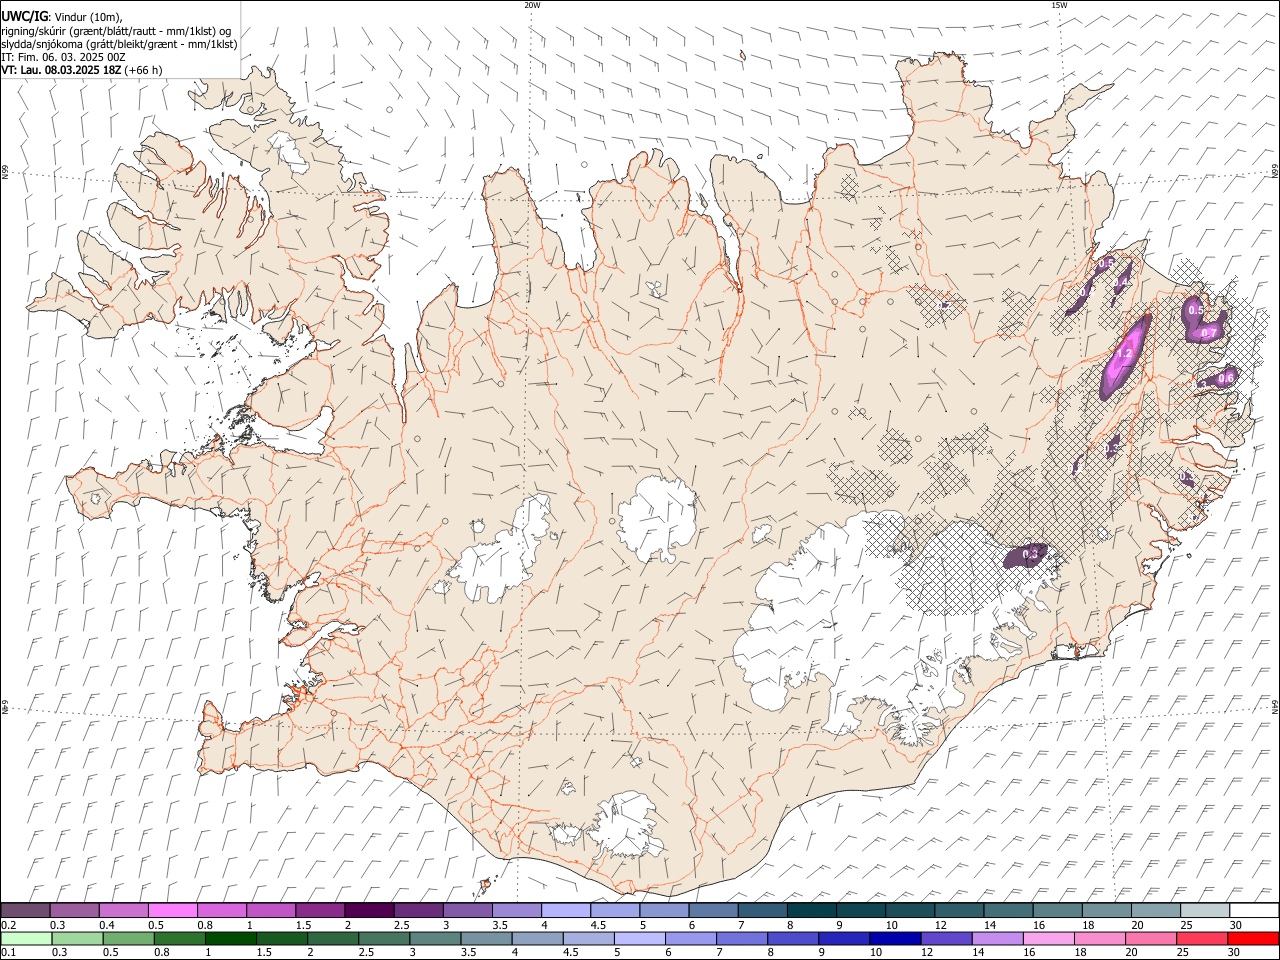Click the '1.2' precipitation value on the map
This screenshot has width=1280, height=960.
tap(1124, 354)
